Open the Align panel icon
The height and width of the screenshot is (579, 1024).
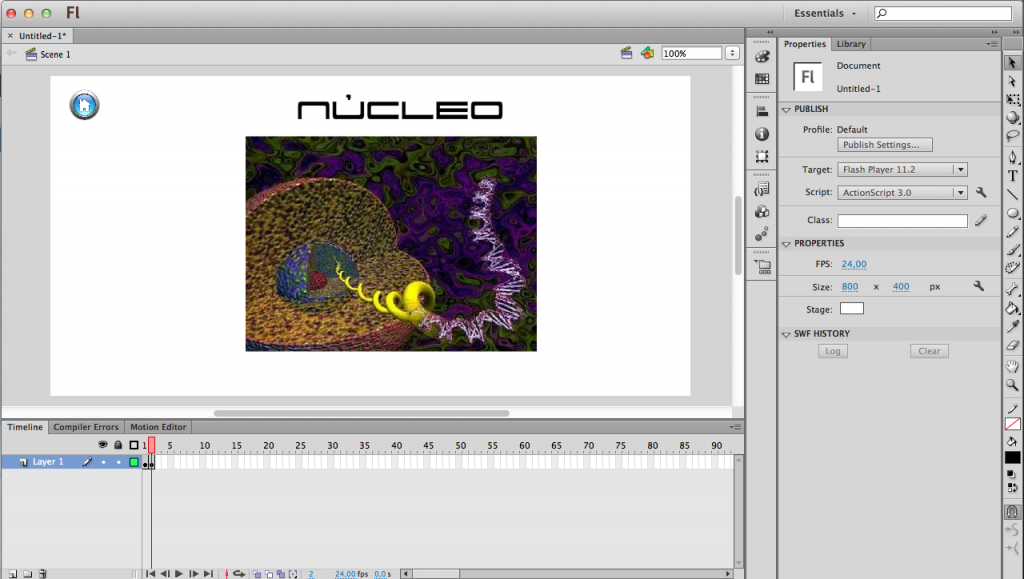click(x=761, y=112)
